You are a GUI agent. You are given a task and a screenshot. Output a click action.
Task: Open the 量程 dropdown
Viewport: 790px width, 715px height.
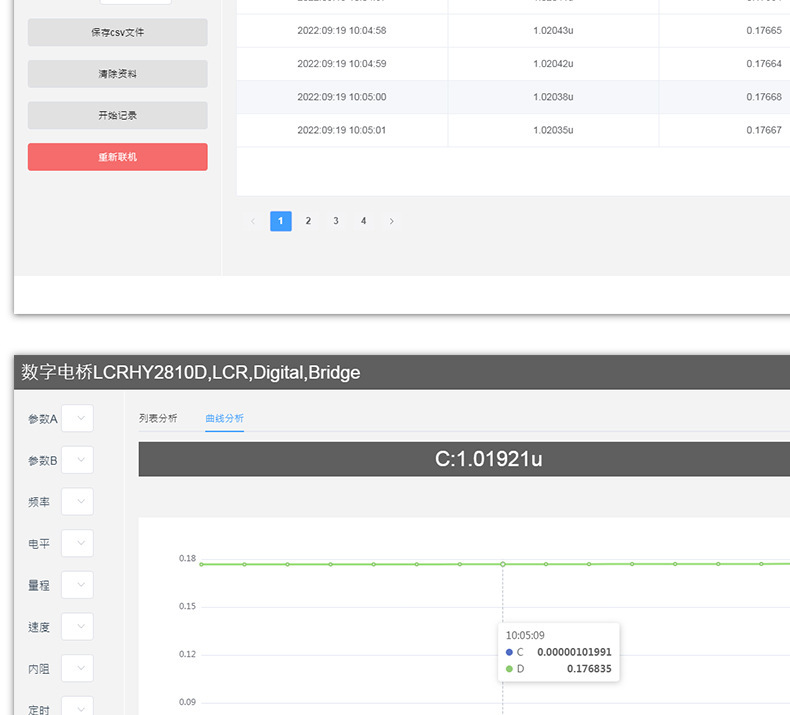[x=78, y=585]
